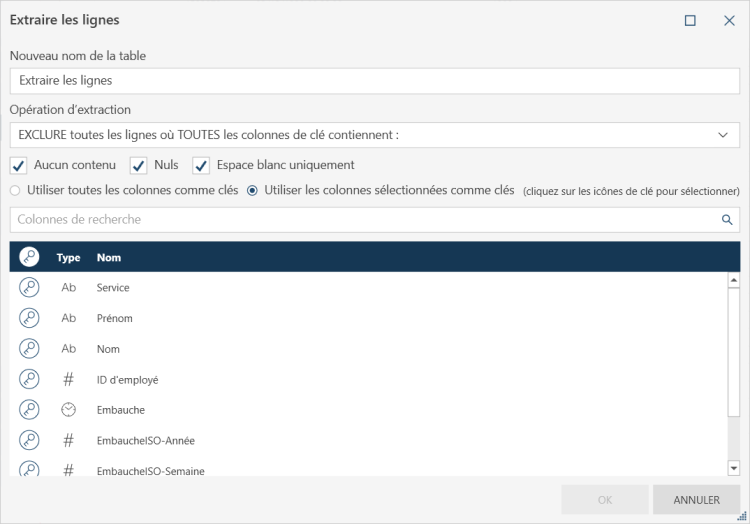Click the ANNULER button
Screen dimensions: 750x524
[696, 500]
